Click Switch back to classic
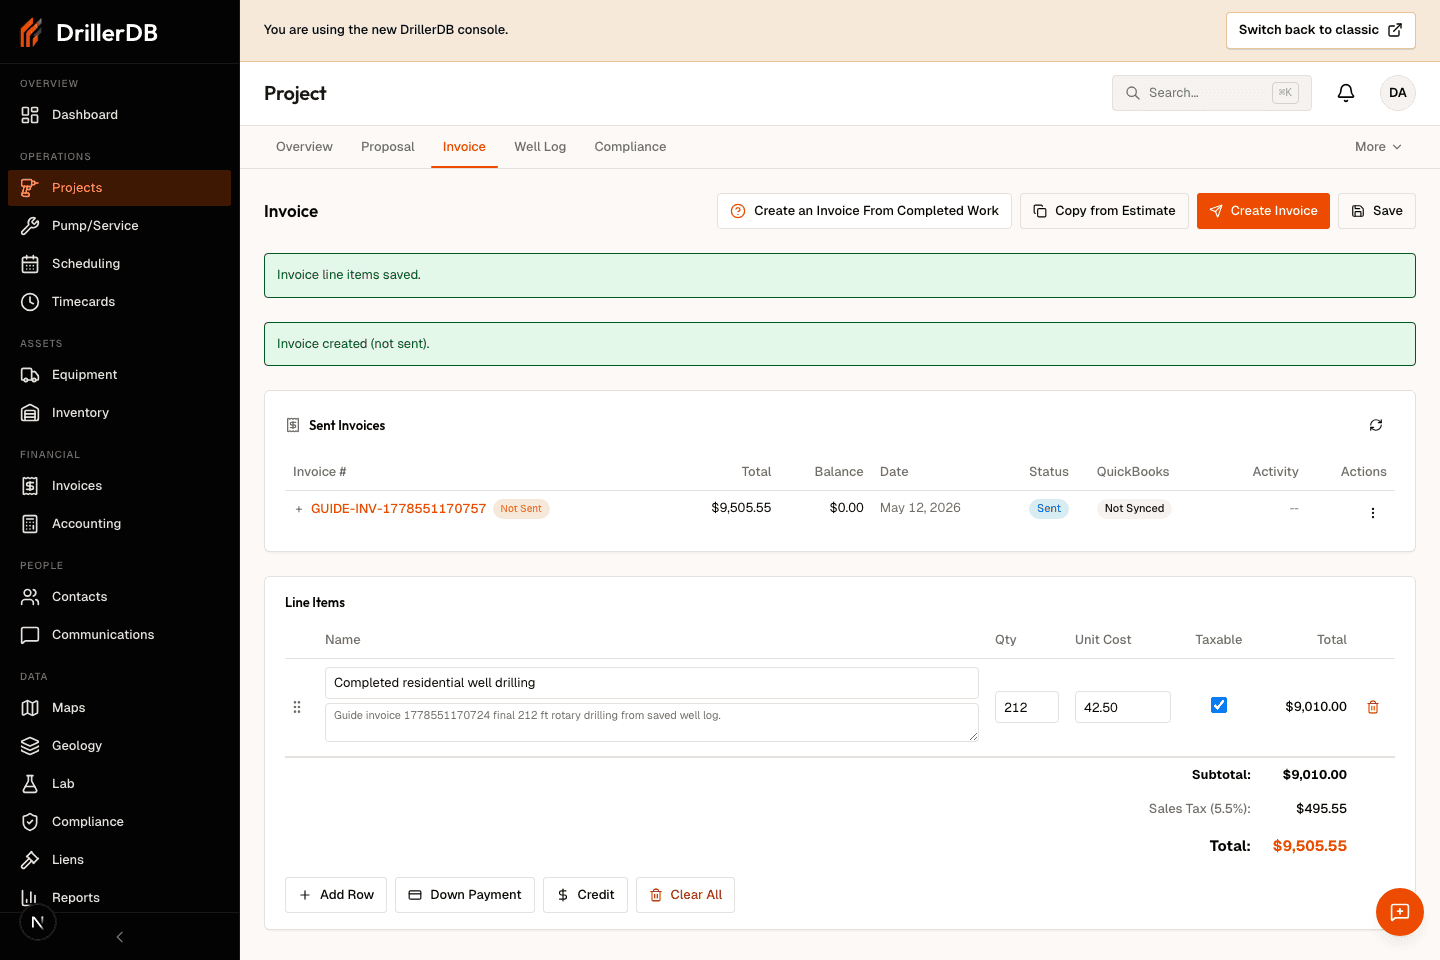 pyautogui.click(x=1321, y=30)
